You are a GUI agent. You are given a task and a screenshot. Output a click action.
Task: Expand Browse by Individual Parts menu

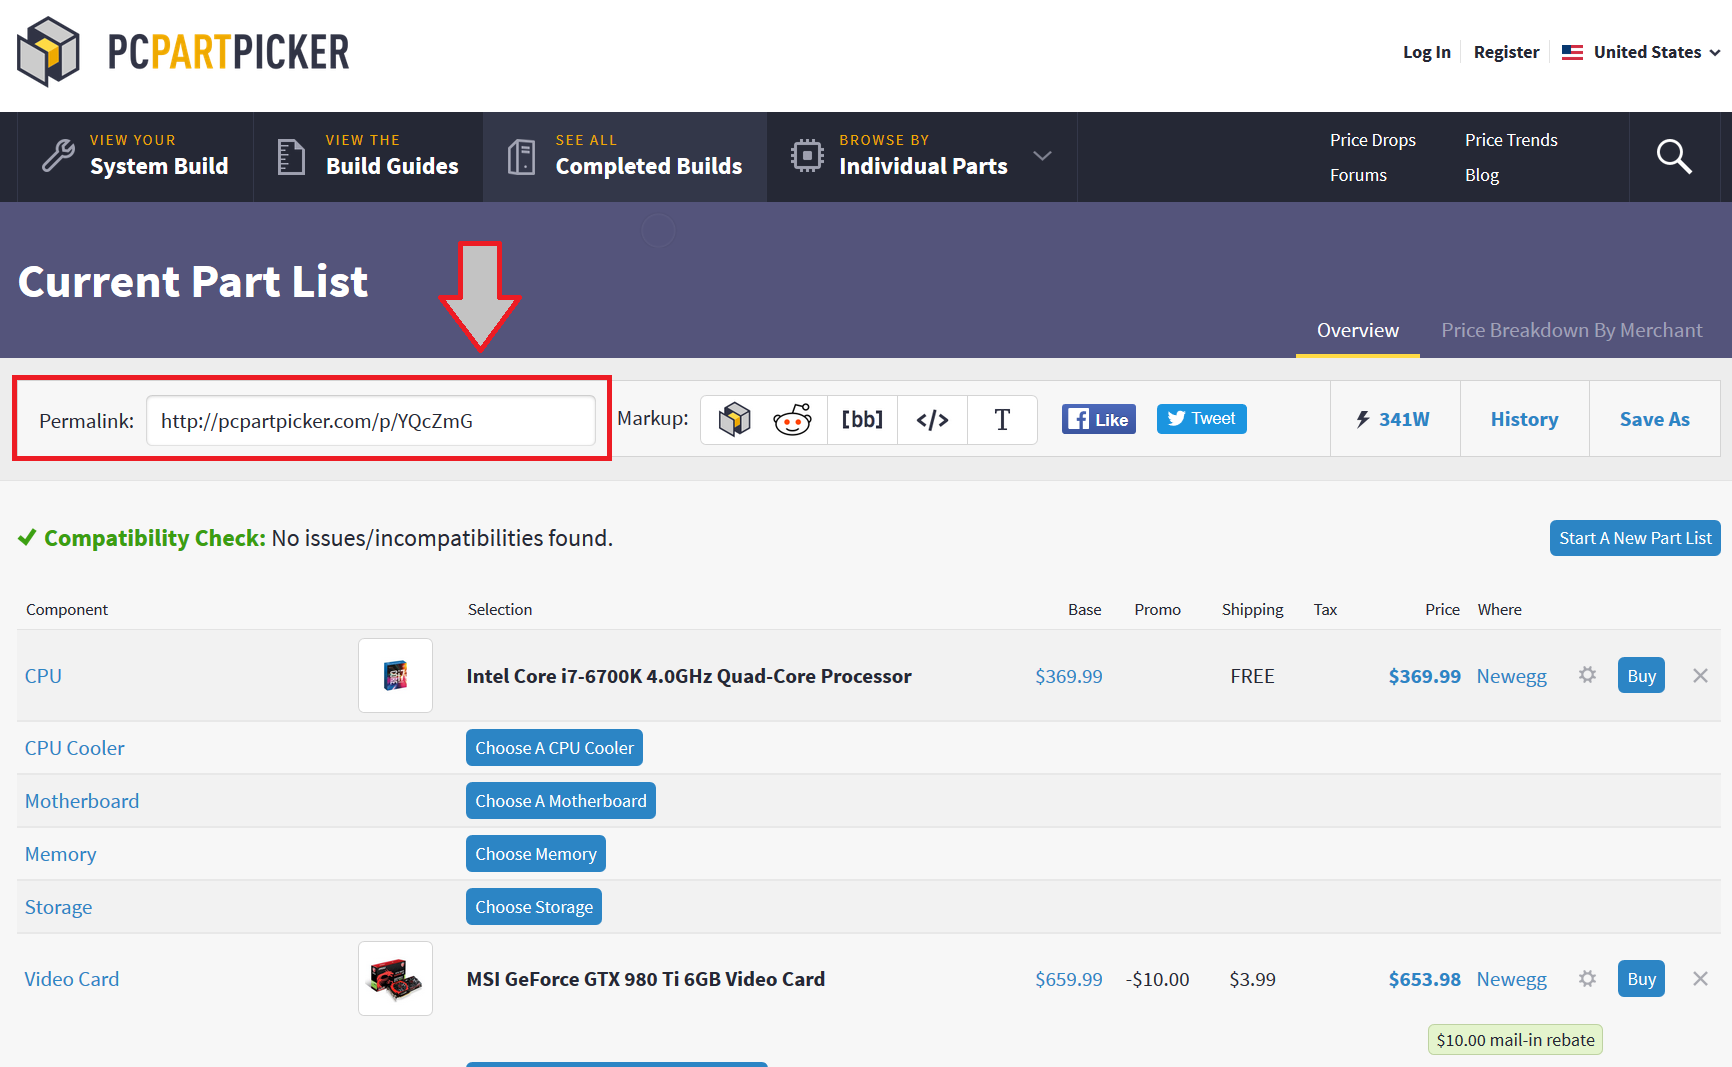point(922,157)
